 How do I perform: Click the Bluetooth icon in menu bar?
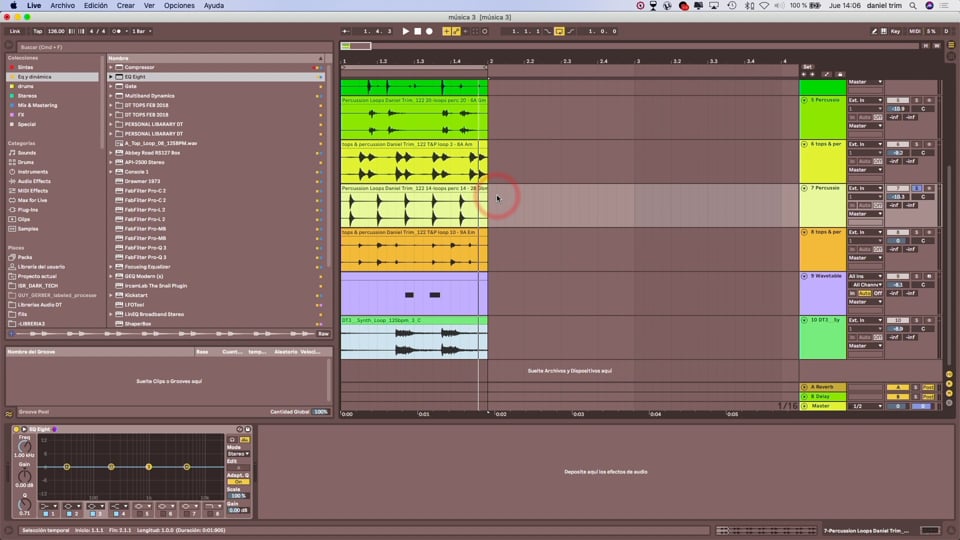[749, 6]
